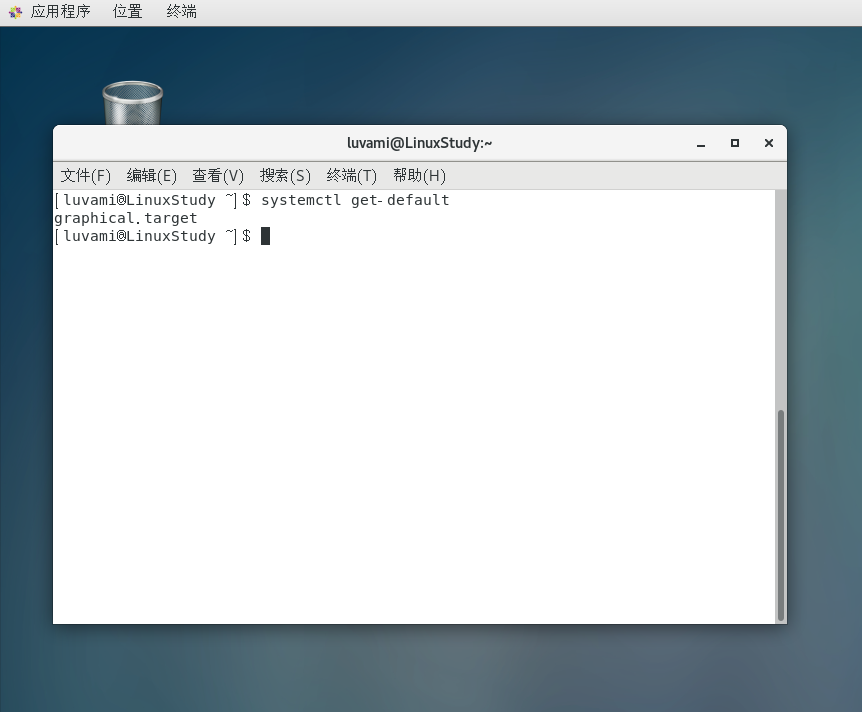Open the 查看(V) menu in the terminal

pyautogui.click(x=217, y=175)
